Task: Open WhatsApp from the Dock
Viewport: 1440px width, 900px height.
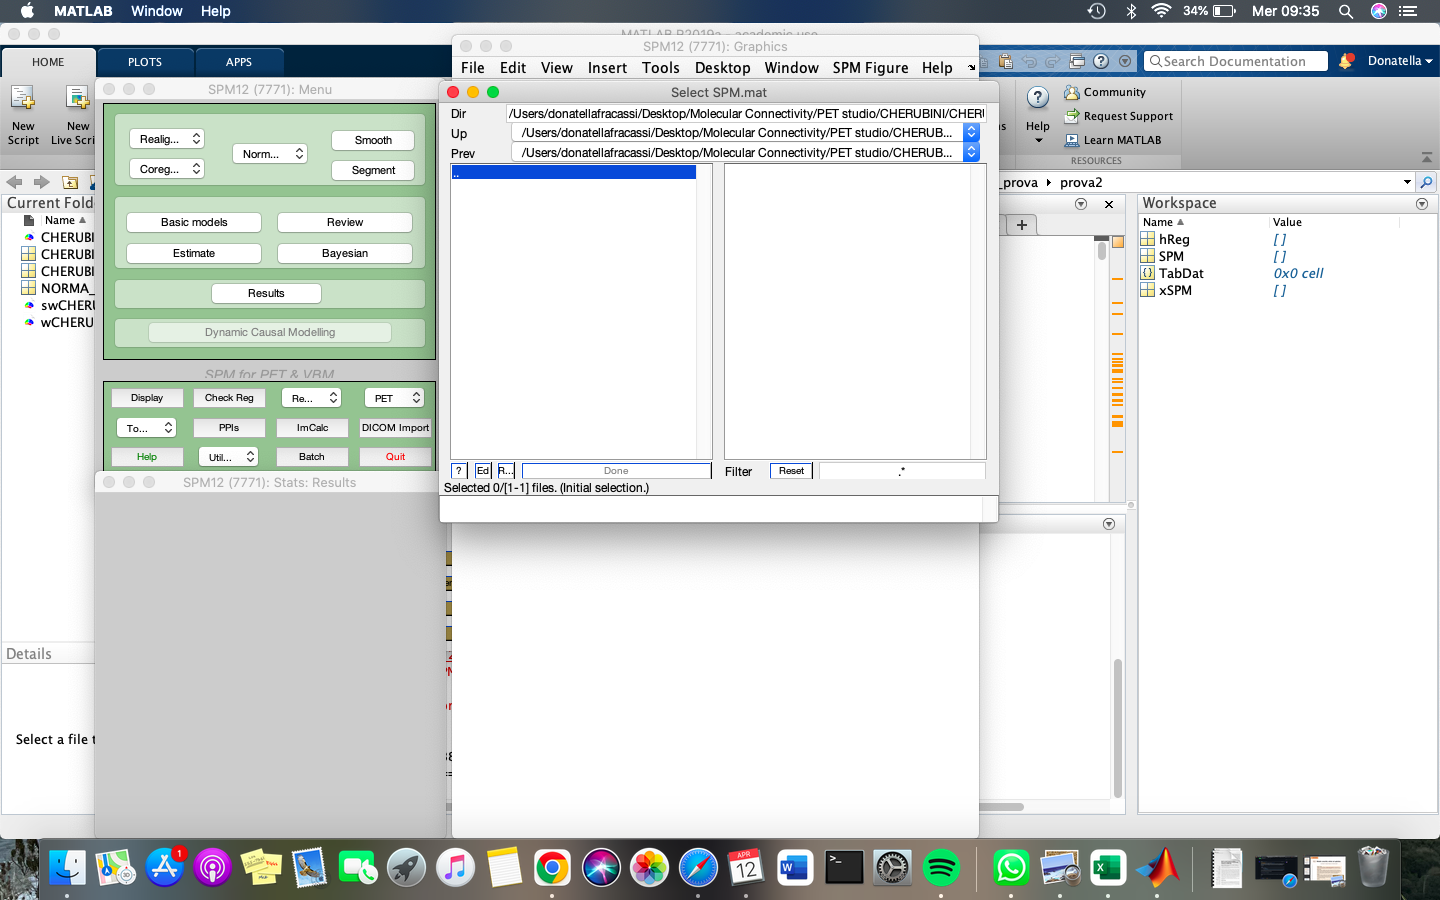Action: click(x=1011, y=867)
